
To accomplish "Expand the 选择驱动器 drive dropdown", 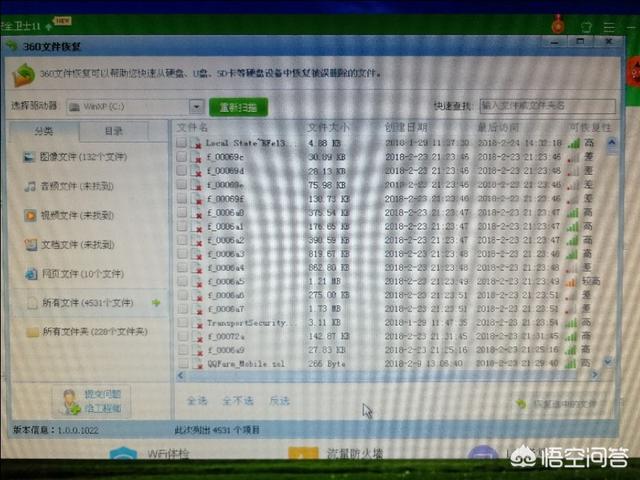I will point(197,106).
